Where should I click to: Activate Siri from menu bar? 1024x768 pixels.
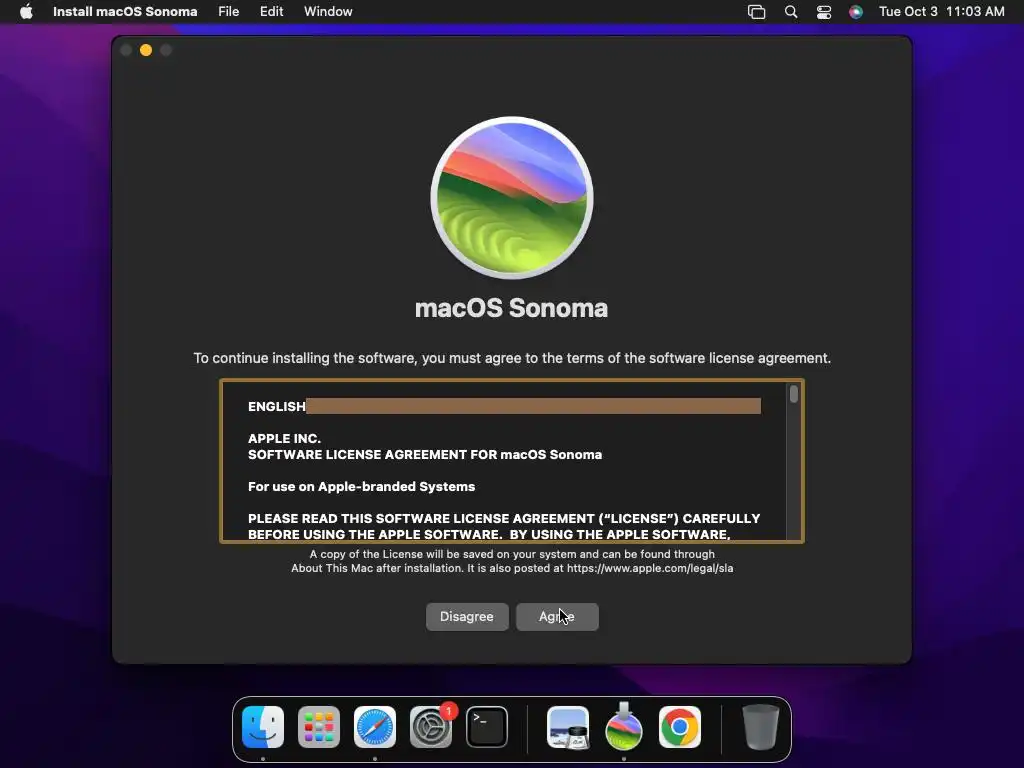[x=856, y=12]
